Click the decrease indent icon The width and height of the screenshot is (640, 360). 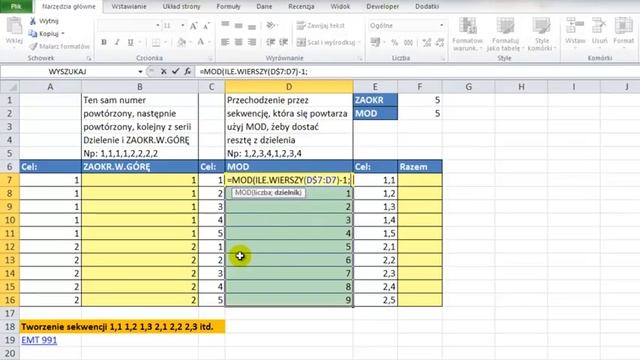click(271, 42)
